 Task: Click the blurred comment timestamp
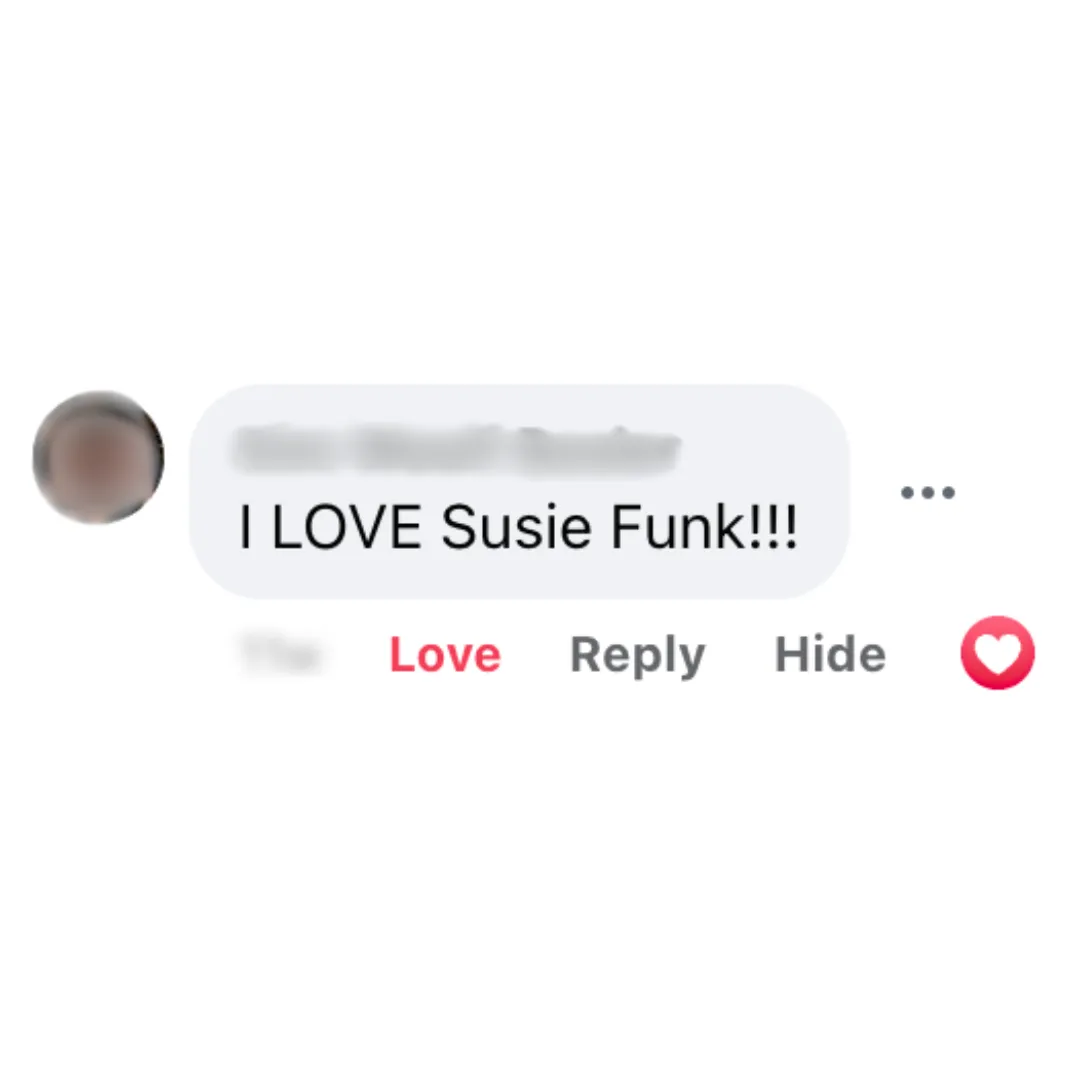pyautogui.click(x=281, y=653)
